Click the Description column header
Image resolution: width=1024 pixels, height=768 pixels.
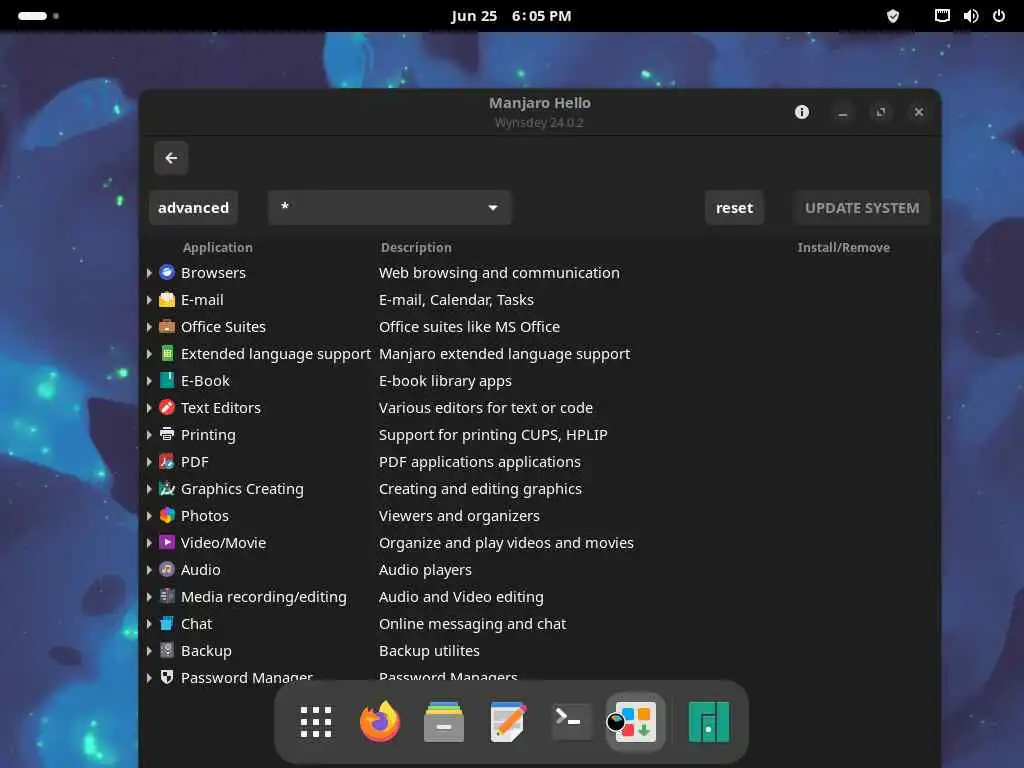pos(416,248)
